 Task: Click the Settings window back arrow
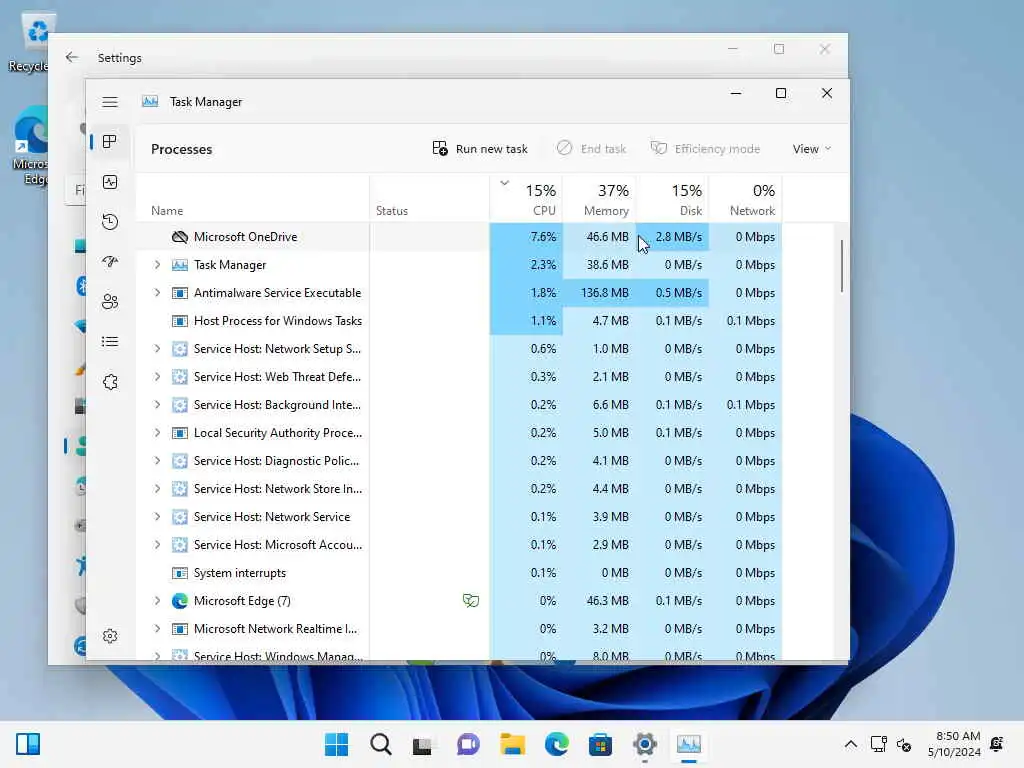[72, 57]
